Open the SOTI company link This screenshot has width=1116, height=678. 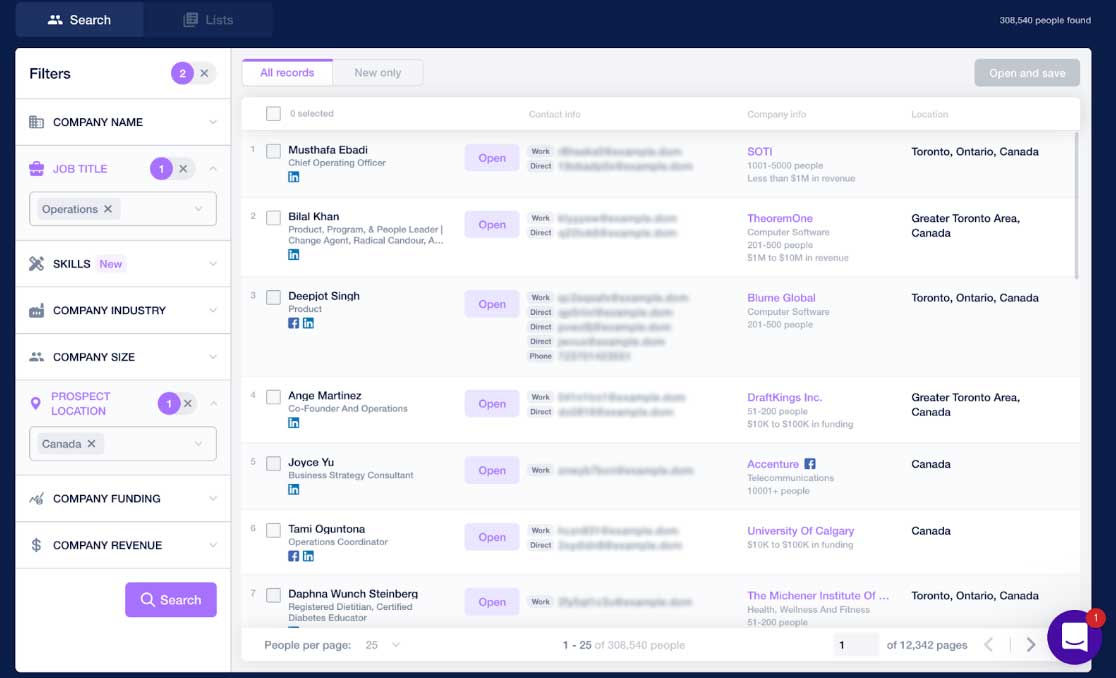[760, 152]
